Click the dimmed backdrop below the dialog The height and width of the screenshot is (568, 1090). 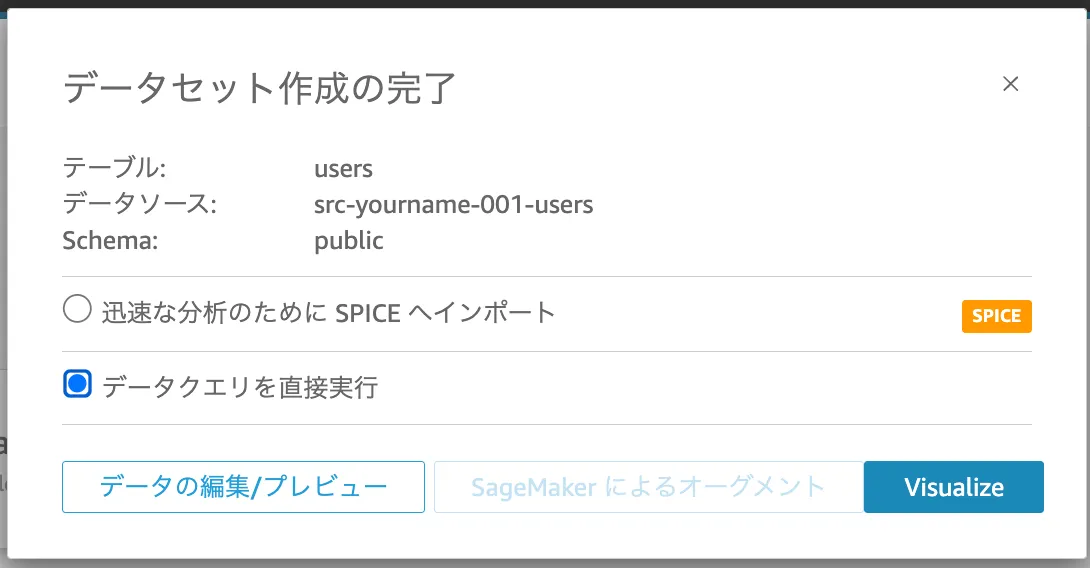545,563
